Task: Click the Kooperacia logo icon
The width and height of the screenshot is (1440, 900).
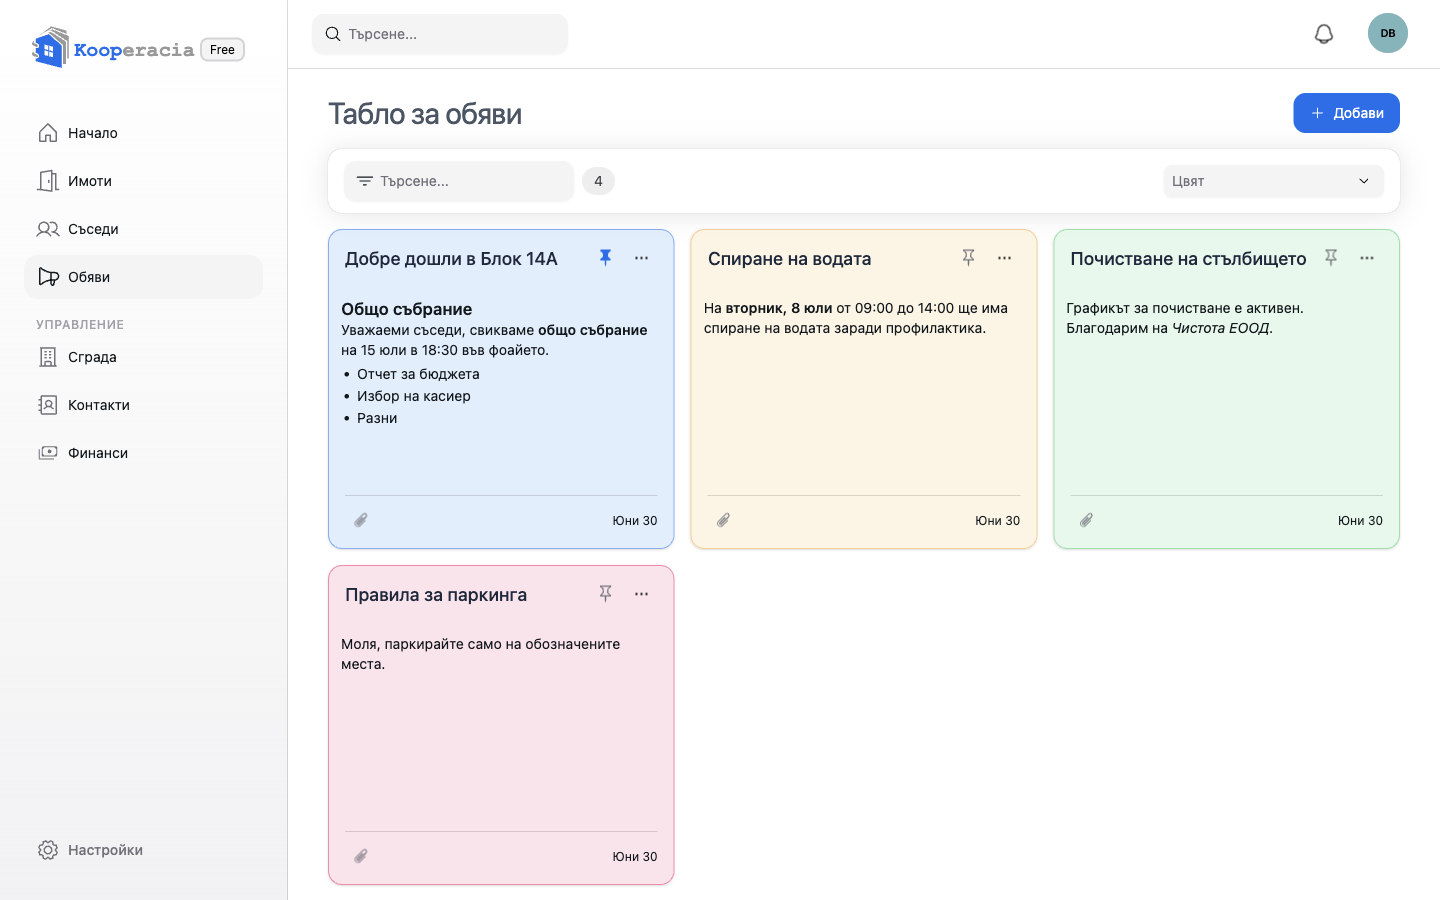Action: click(x=50, y=48)
